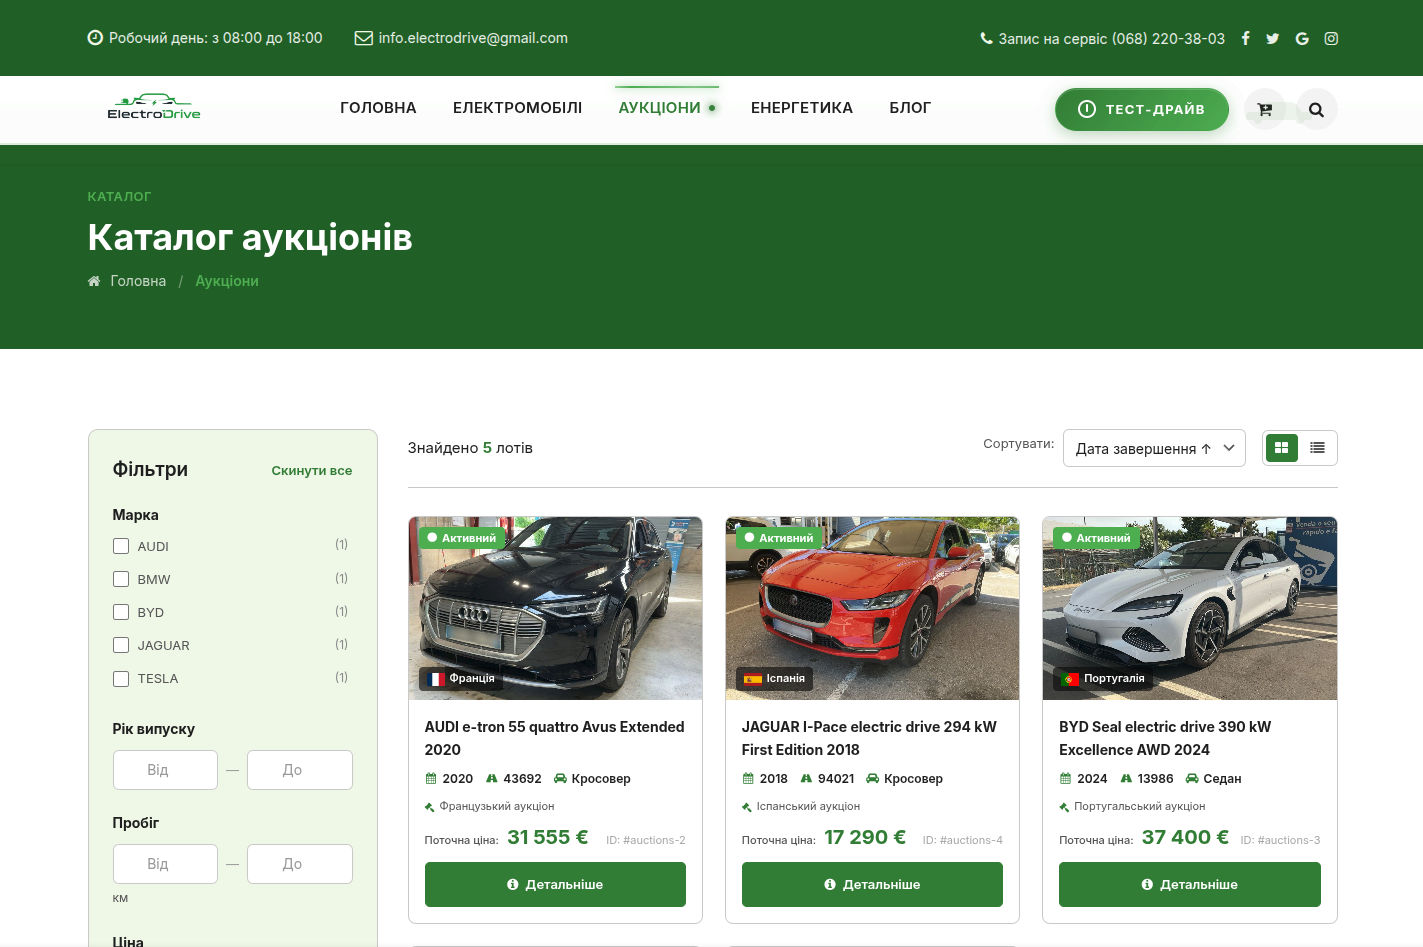The height and width of the screenshot is (947, 1423).
Task: Focus the Пробіг Від input
Action: (x=165, y=864)
